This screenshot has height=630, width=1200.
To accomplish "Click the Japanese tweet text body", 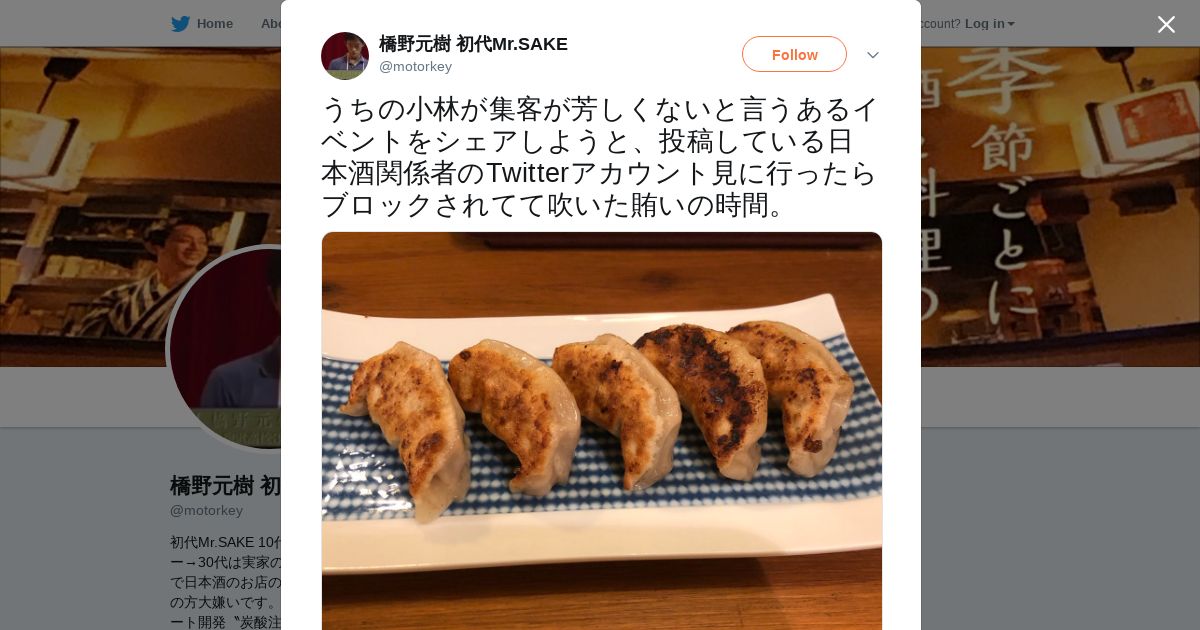I will tap(600, 157).
